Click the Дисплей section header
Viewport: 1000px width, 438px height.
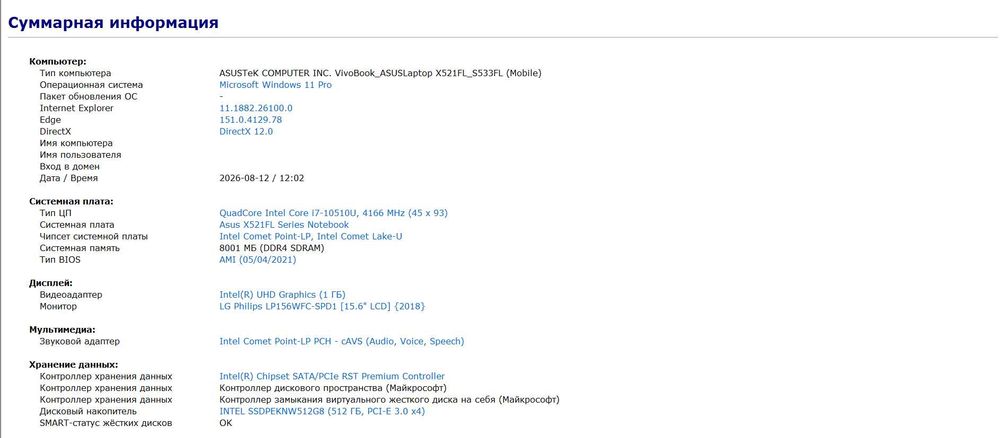pyautogui.click(x=51, y=282)
